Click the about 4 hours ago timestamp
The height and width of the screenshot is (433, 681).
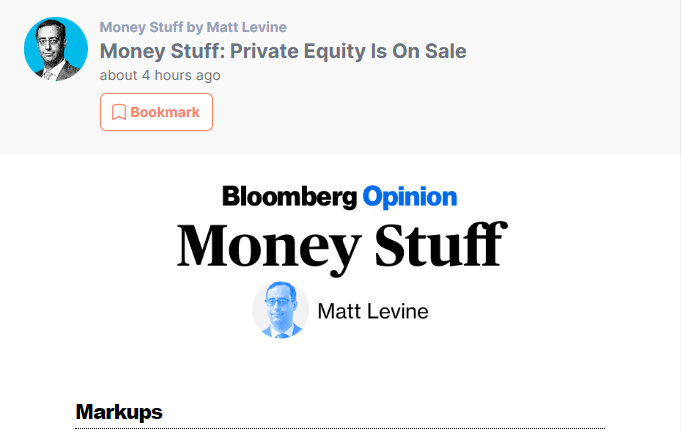(160, 75)
